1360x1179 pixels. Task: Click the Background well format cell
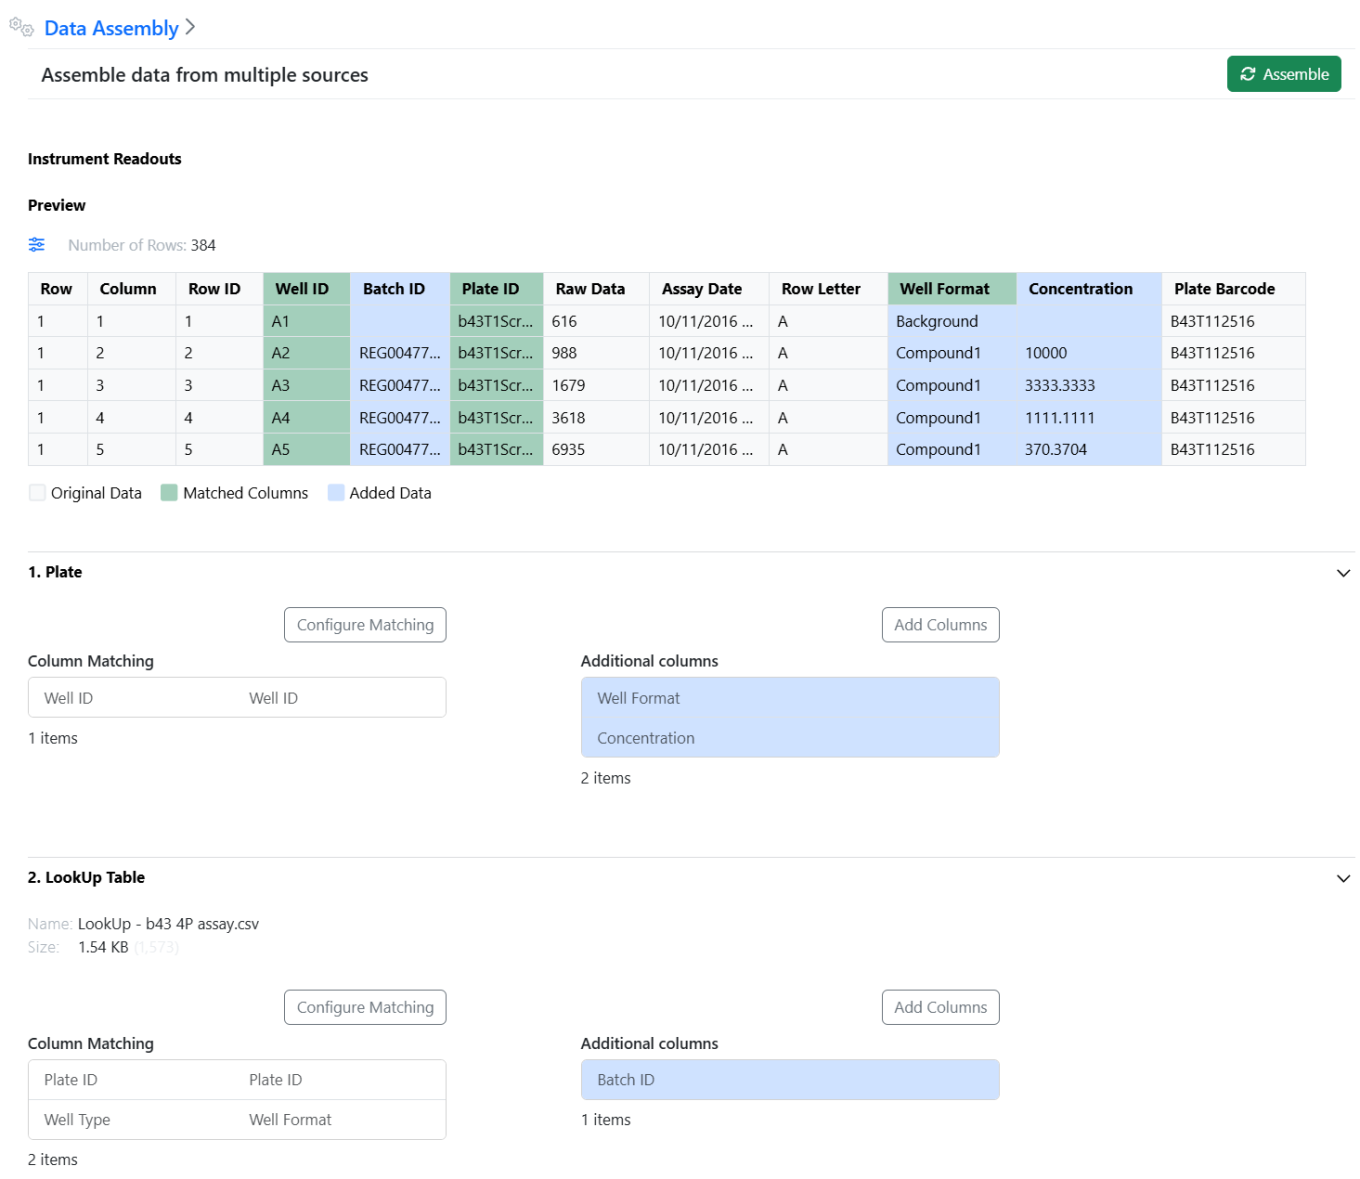[952, 321]
